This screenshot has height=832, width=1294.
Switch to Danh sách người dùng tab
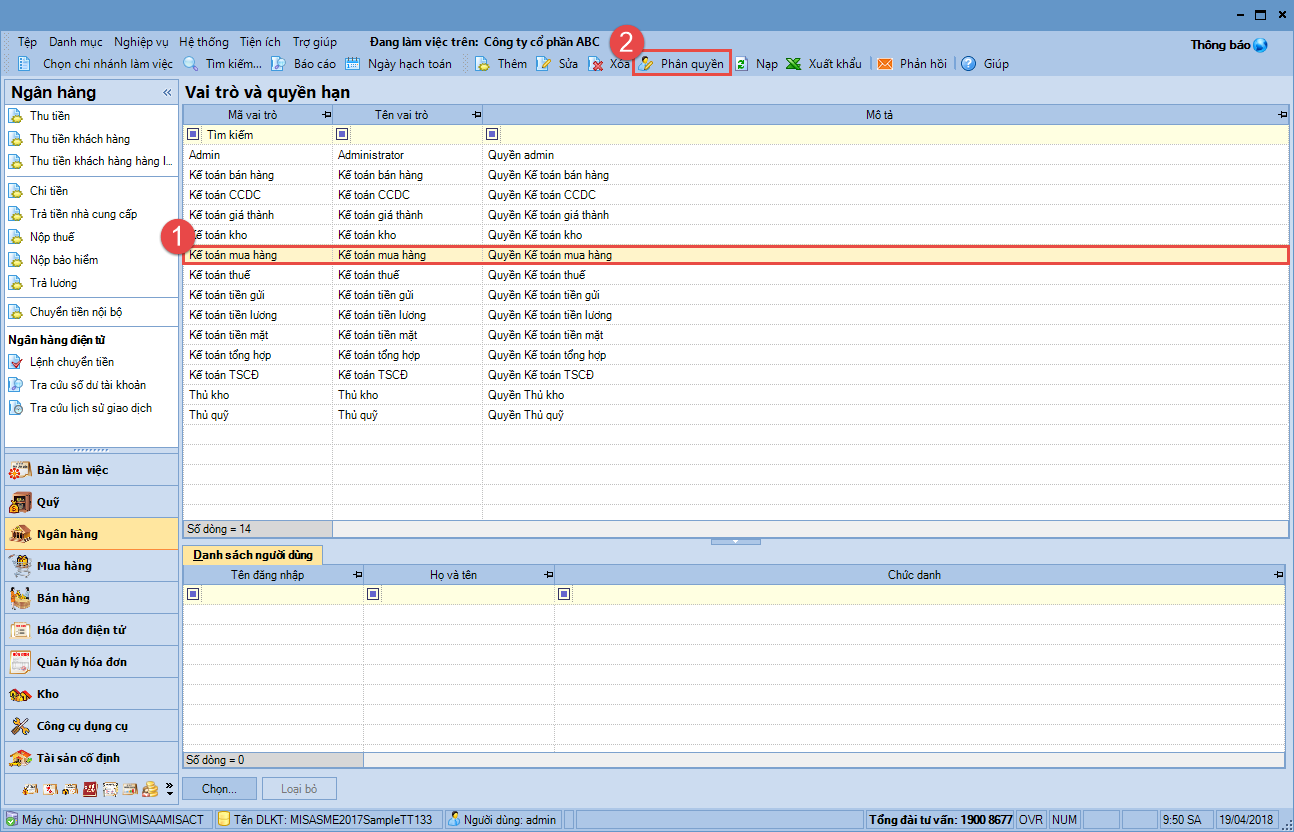(253, 554)
